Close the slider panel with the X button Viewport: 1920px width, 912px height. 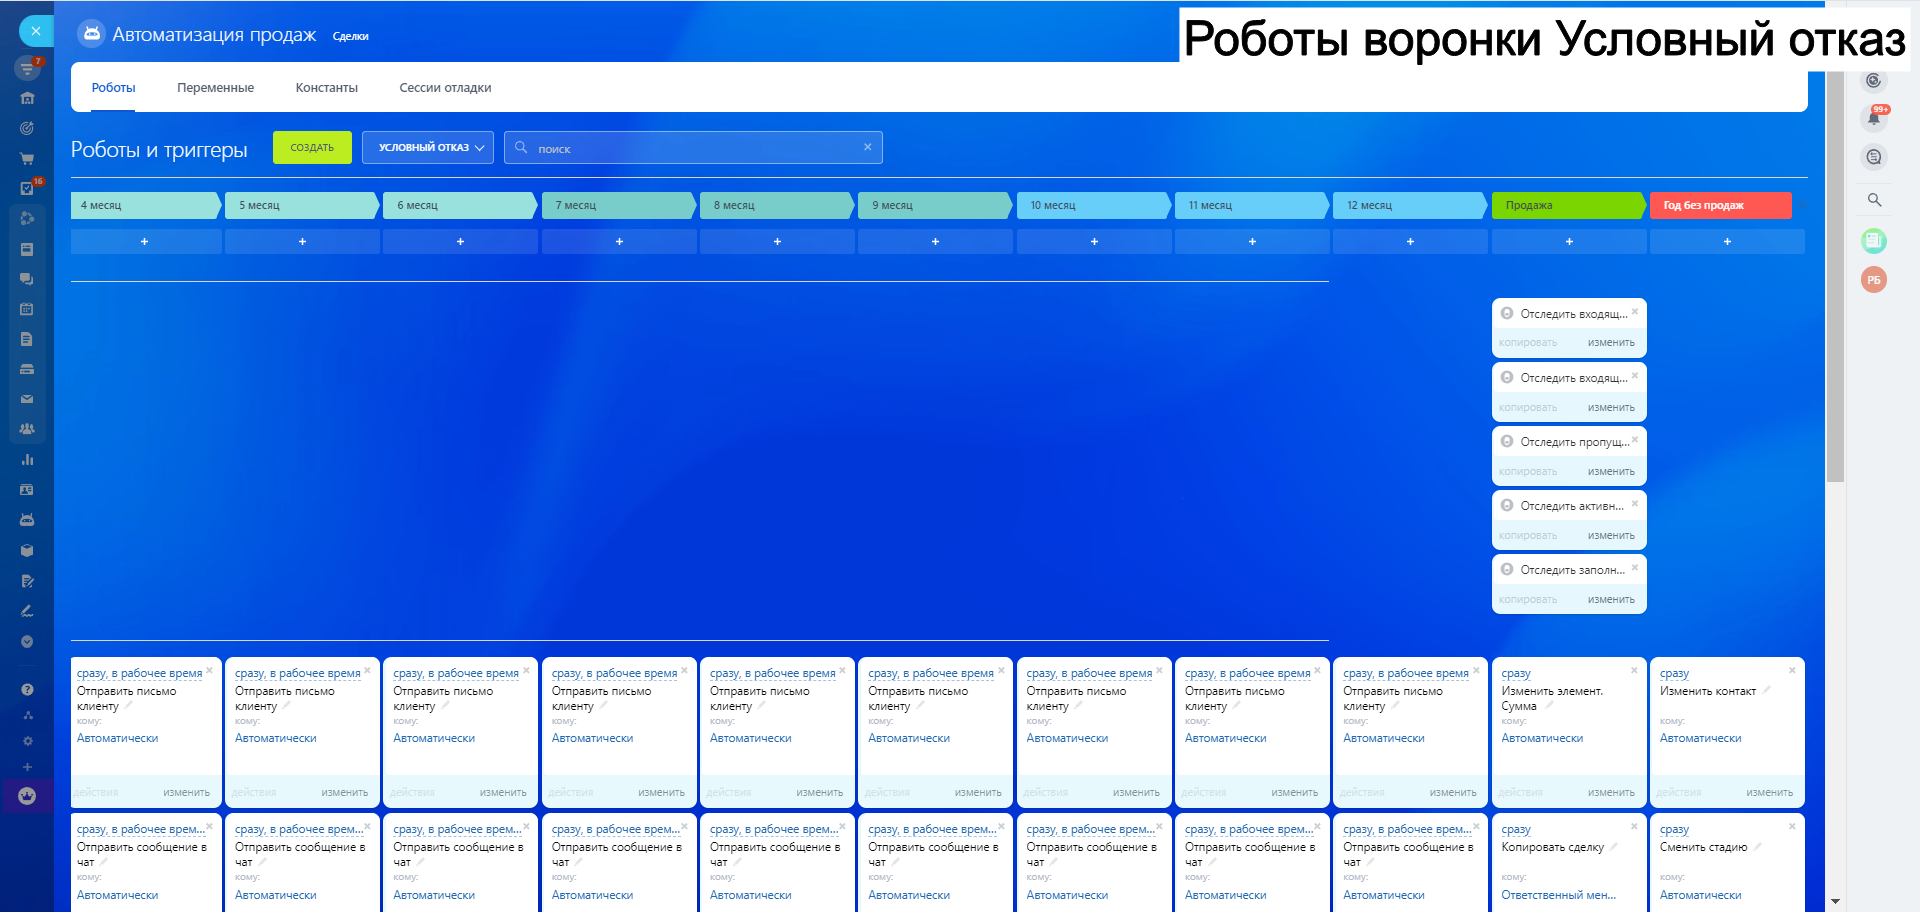(36, 31)
